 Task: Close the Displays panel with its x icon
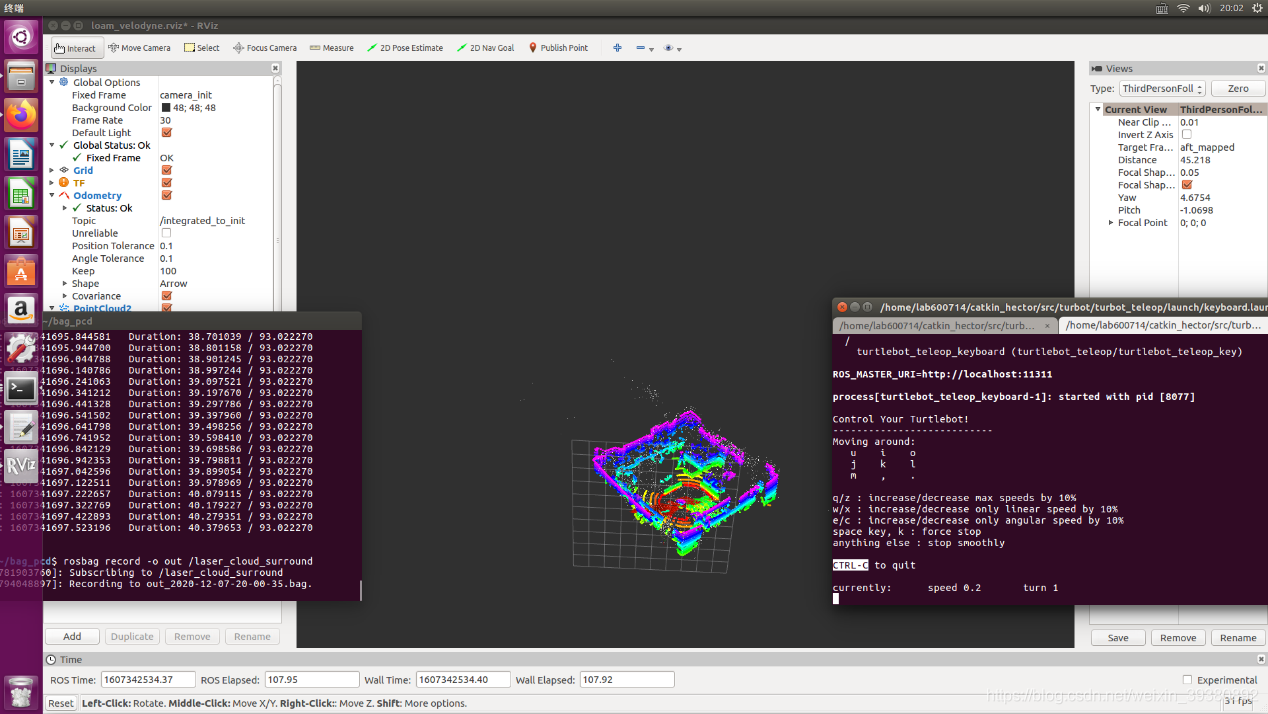pos(276,69)
